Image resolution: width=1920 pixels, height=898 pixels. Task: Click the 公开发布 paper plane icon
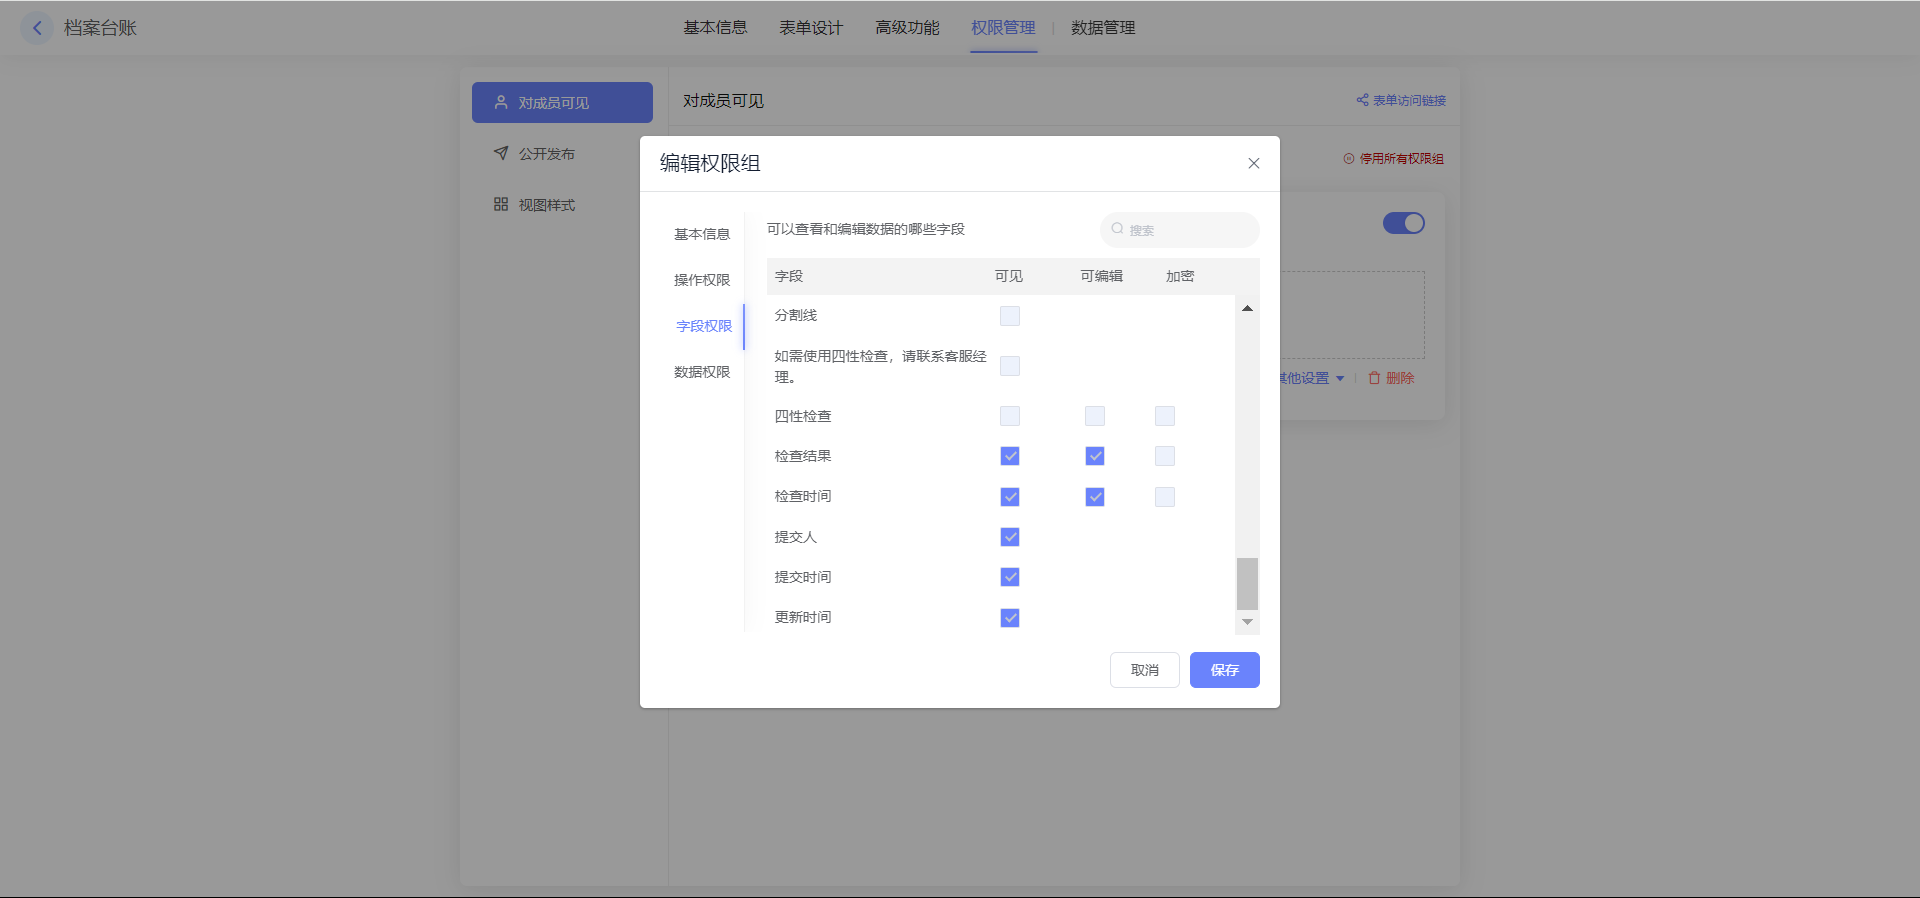501,153
